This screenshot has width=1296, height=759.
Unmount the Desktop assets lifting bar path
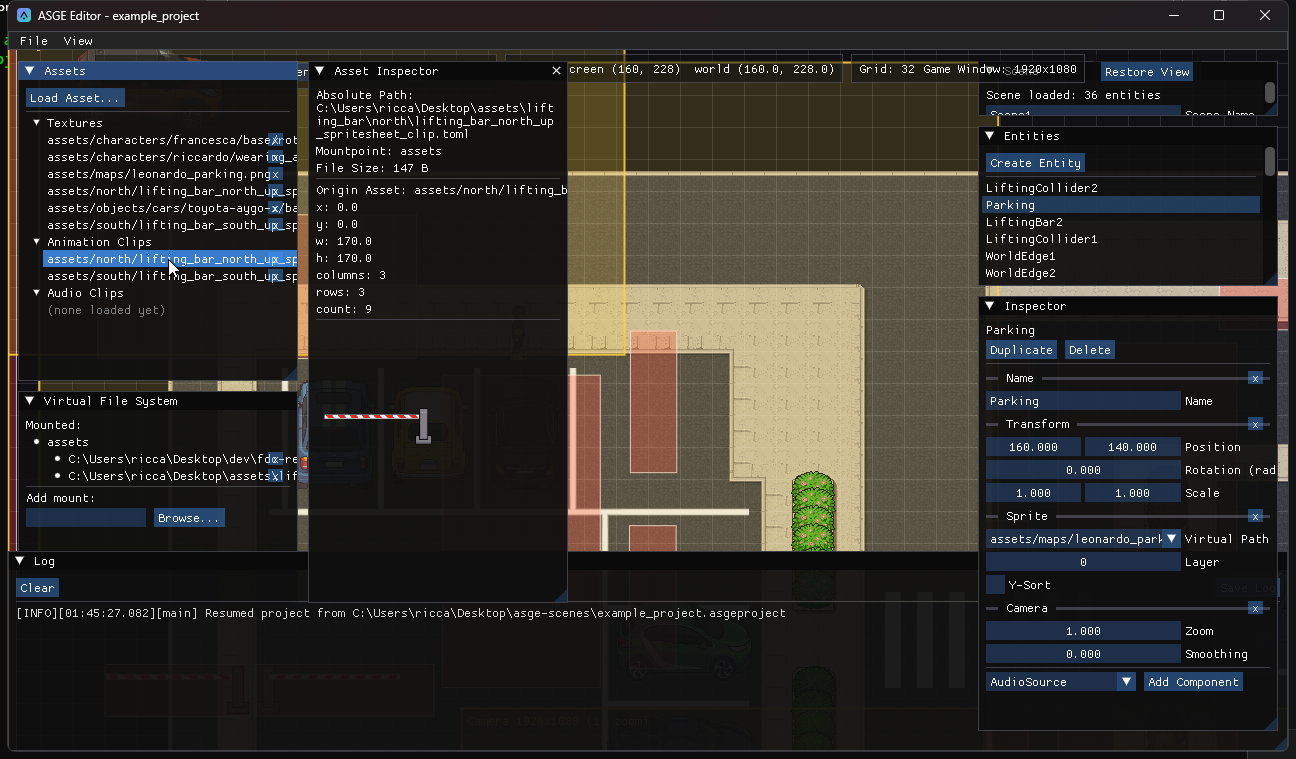(x=275, y=476)
